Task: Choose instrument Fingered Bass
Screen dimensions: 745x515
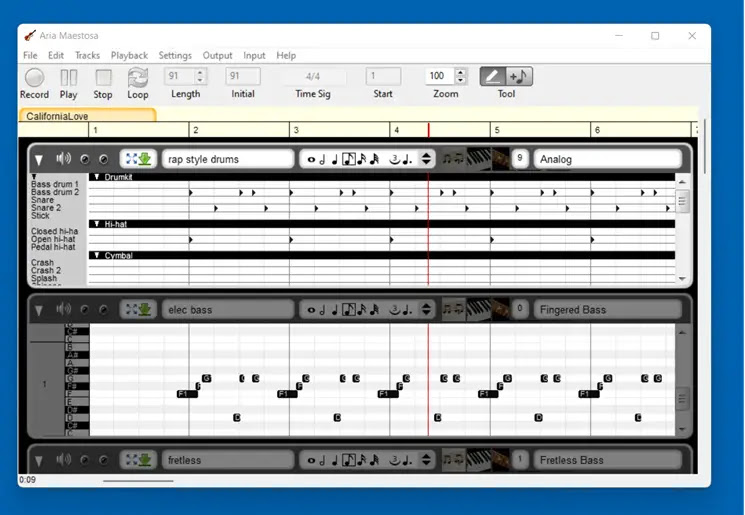Action: pyautogui.click(x=608, y=309)
